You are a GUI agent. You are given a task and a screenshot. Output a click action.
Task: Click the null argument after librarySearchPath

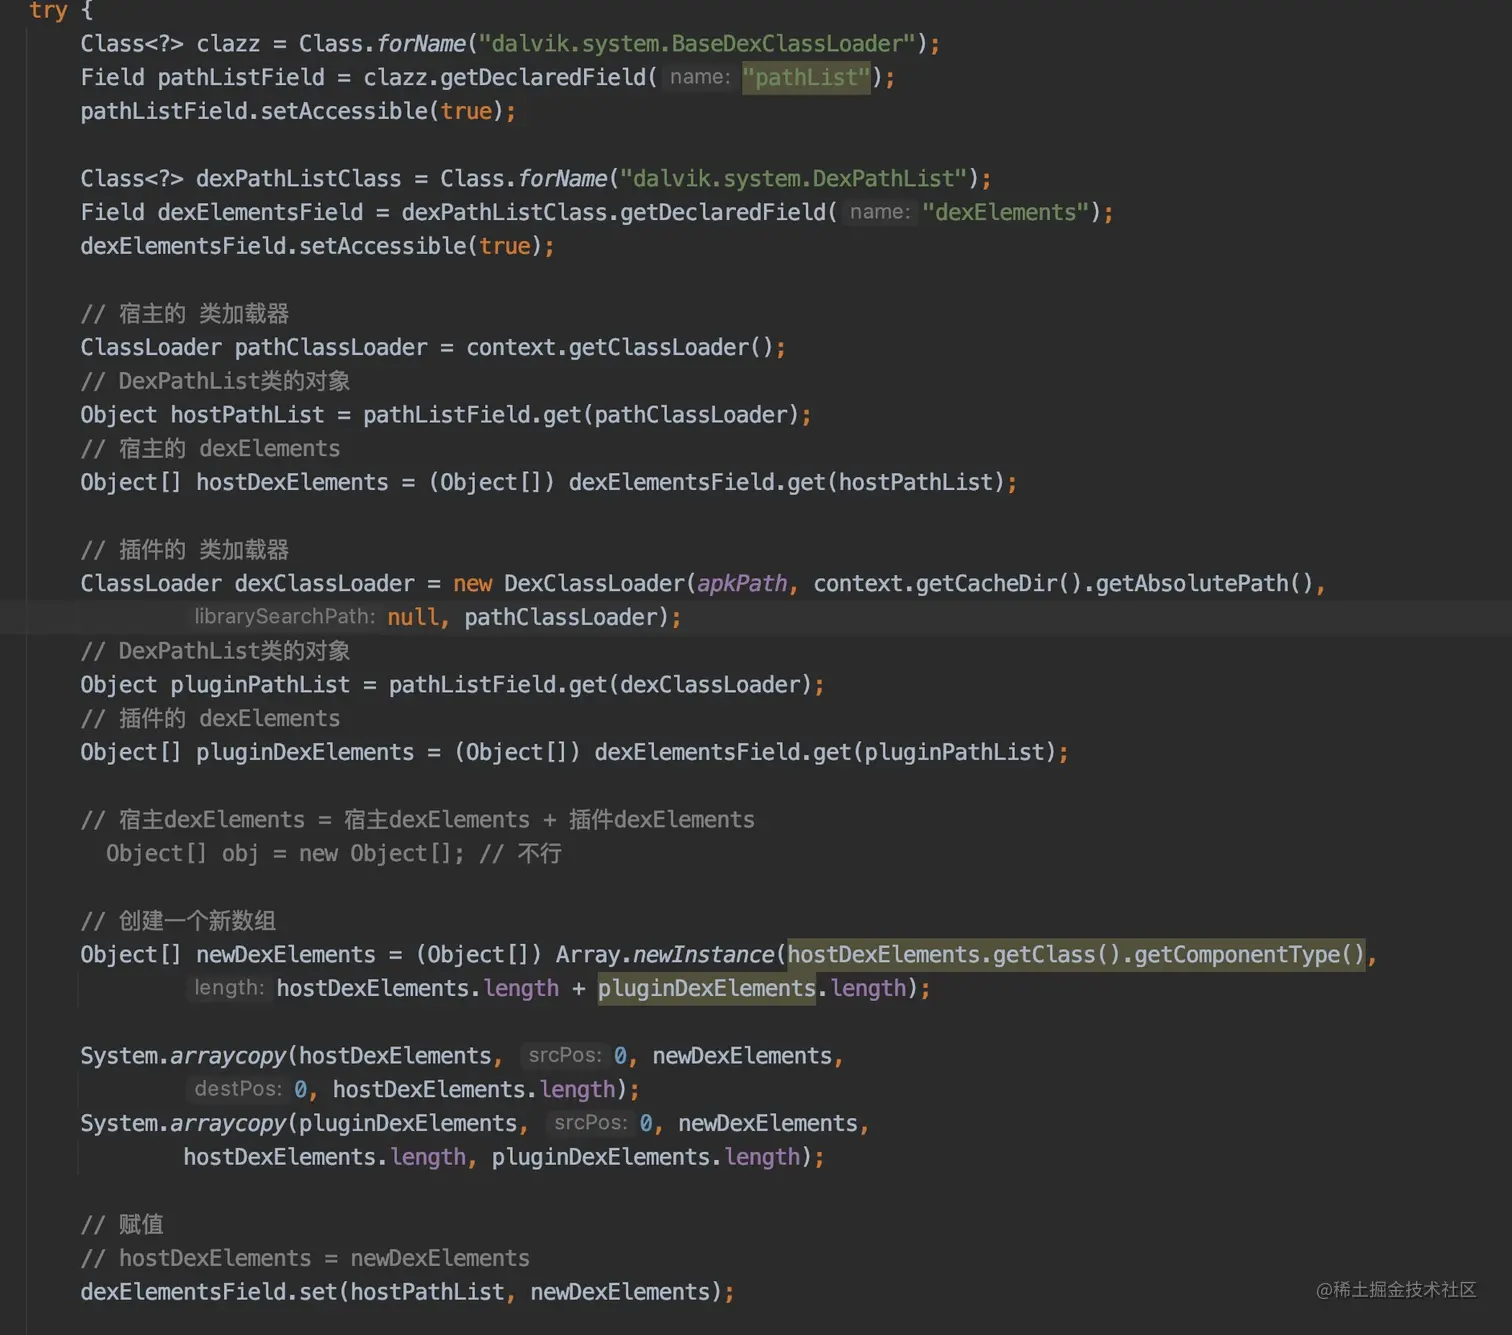[x=412, y=617]
